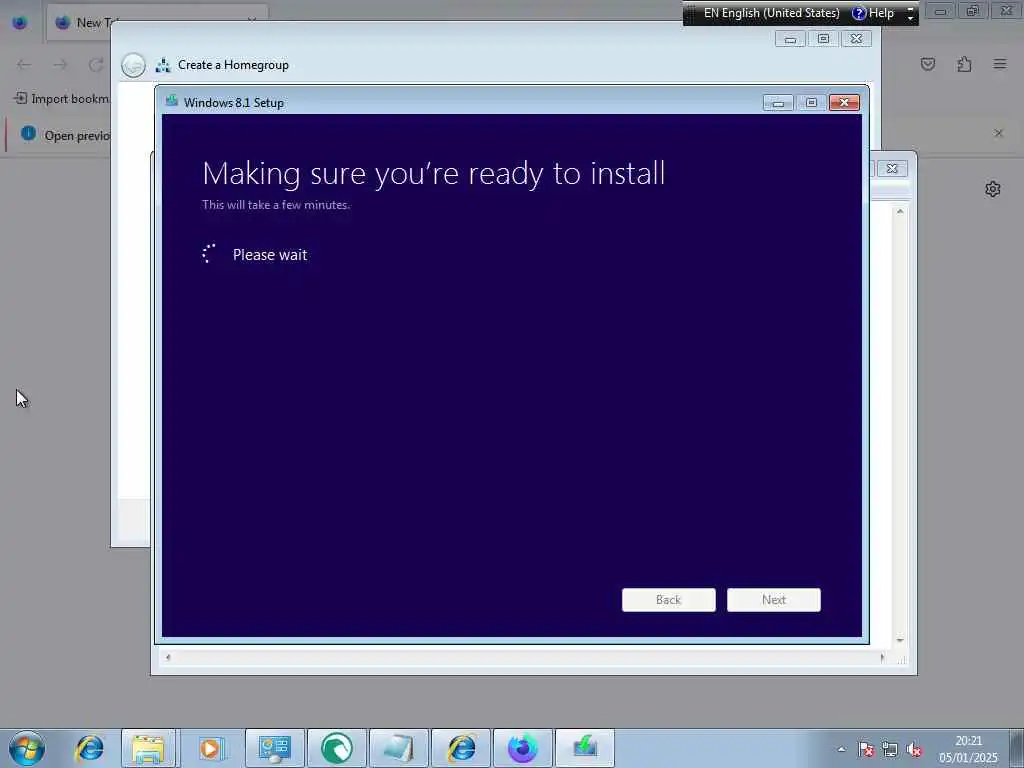The width and height of the screenshot is (1024, 768).
Task: Close the Firefox browser window
Action: [1006, 11]
